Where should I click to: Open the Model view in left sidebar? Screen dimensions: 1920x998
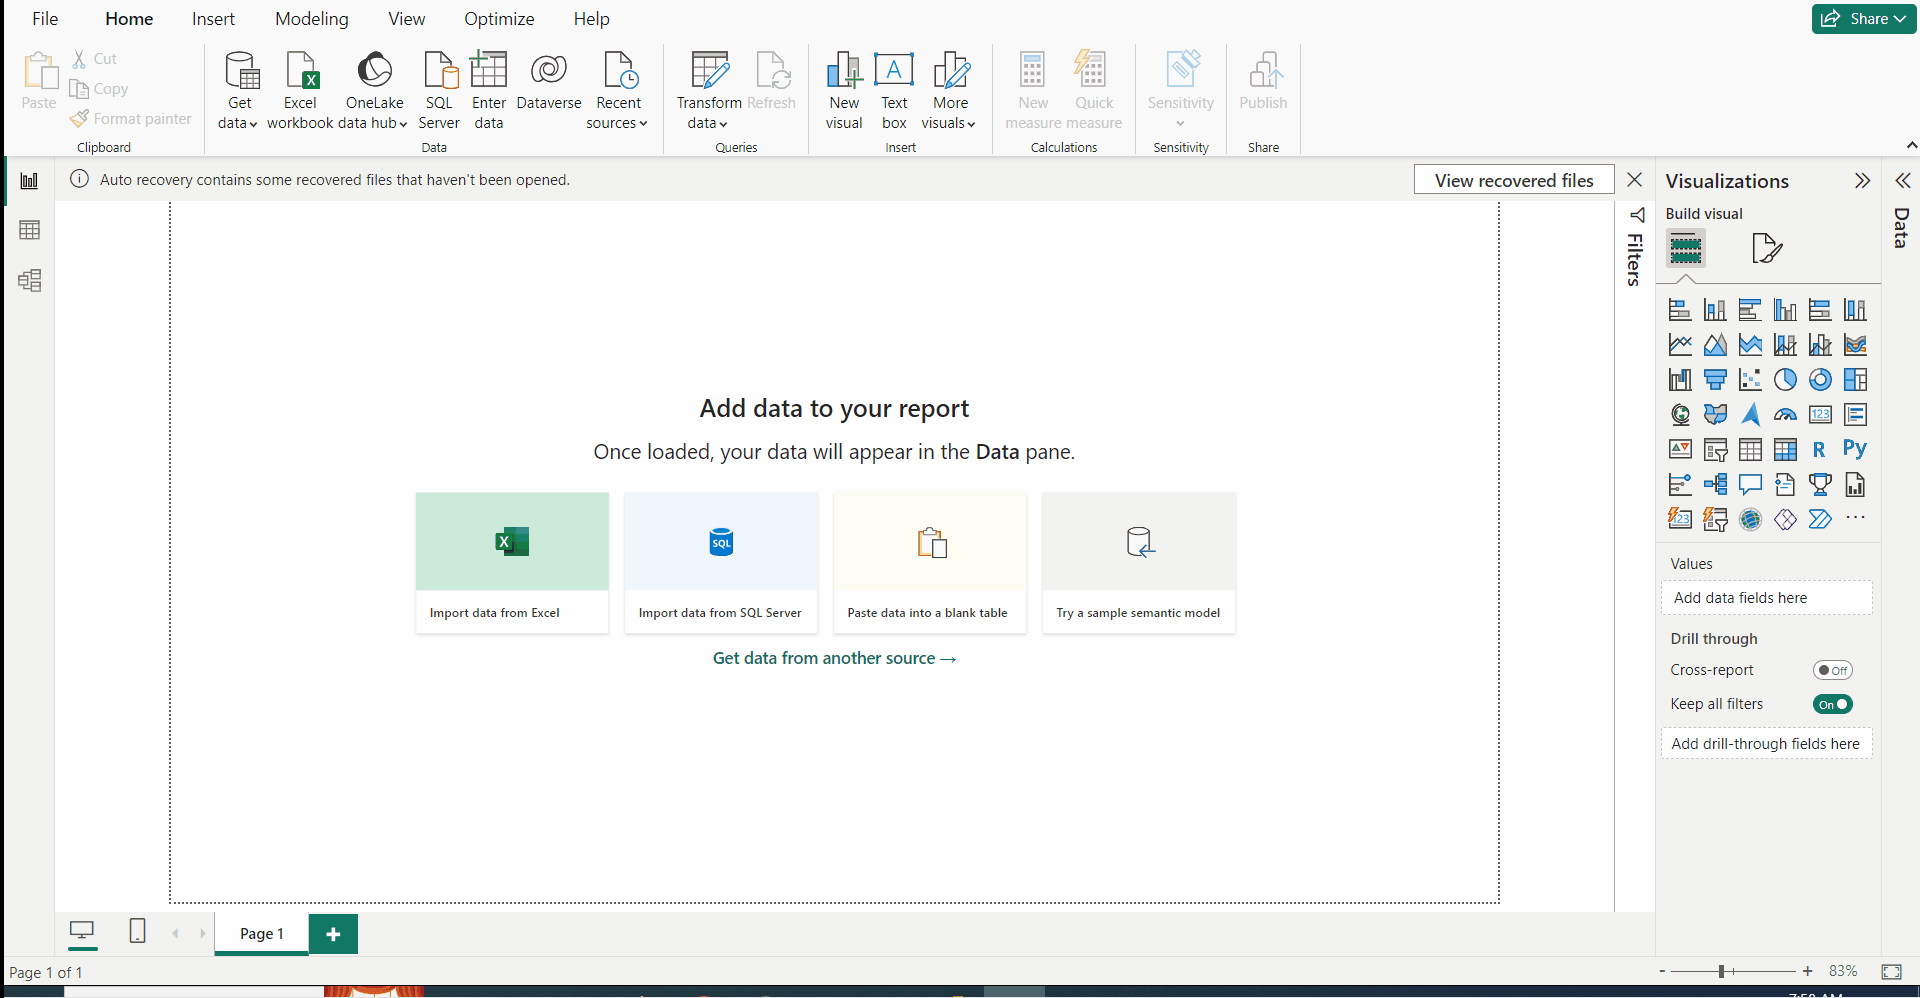[x=30, y=280]
